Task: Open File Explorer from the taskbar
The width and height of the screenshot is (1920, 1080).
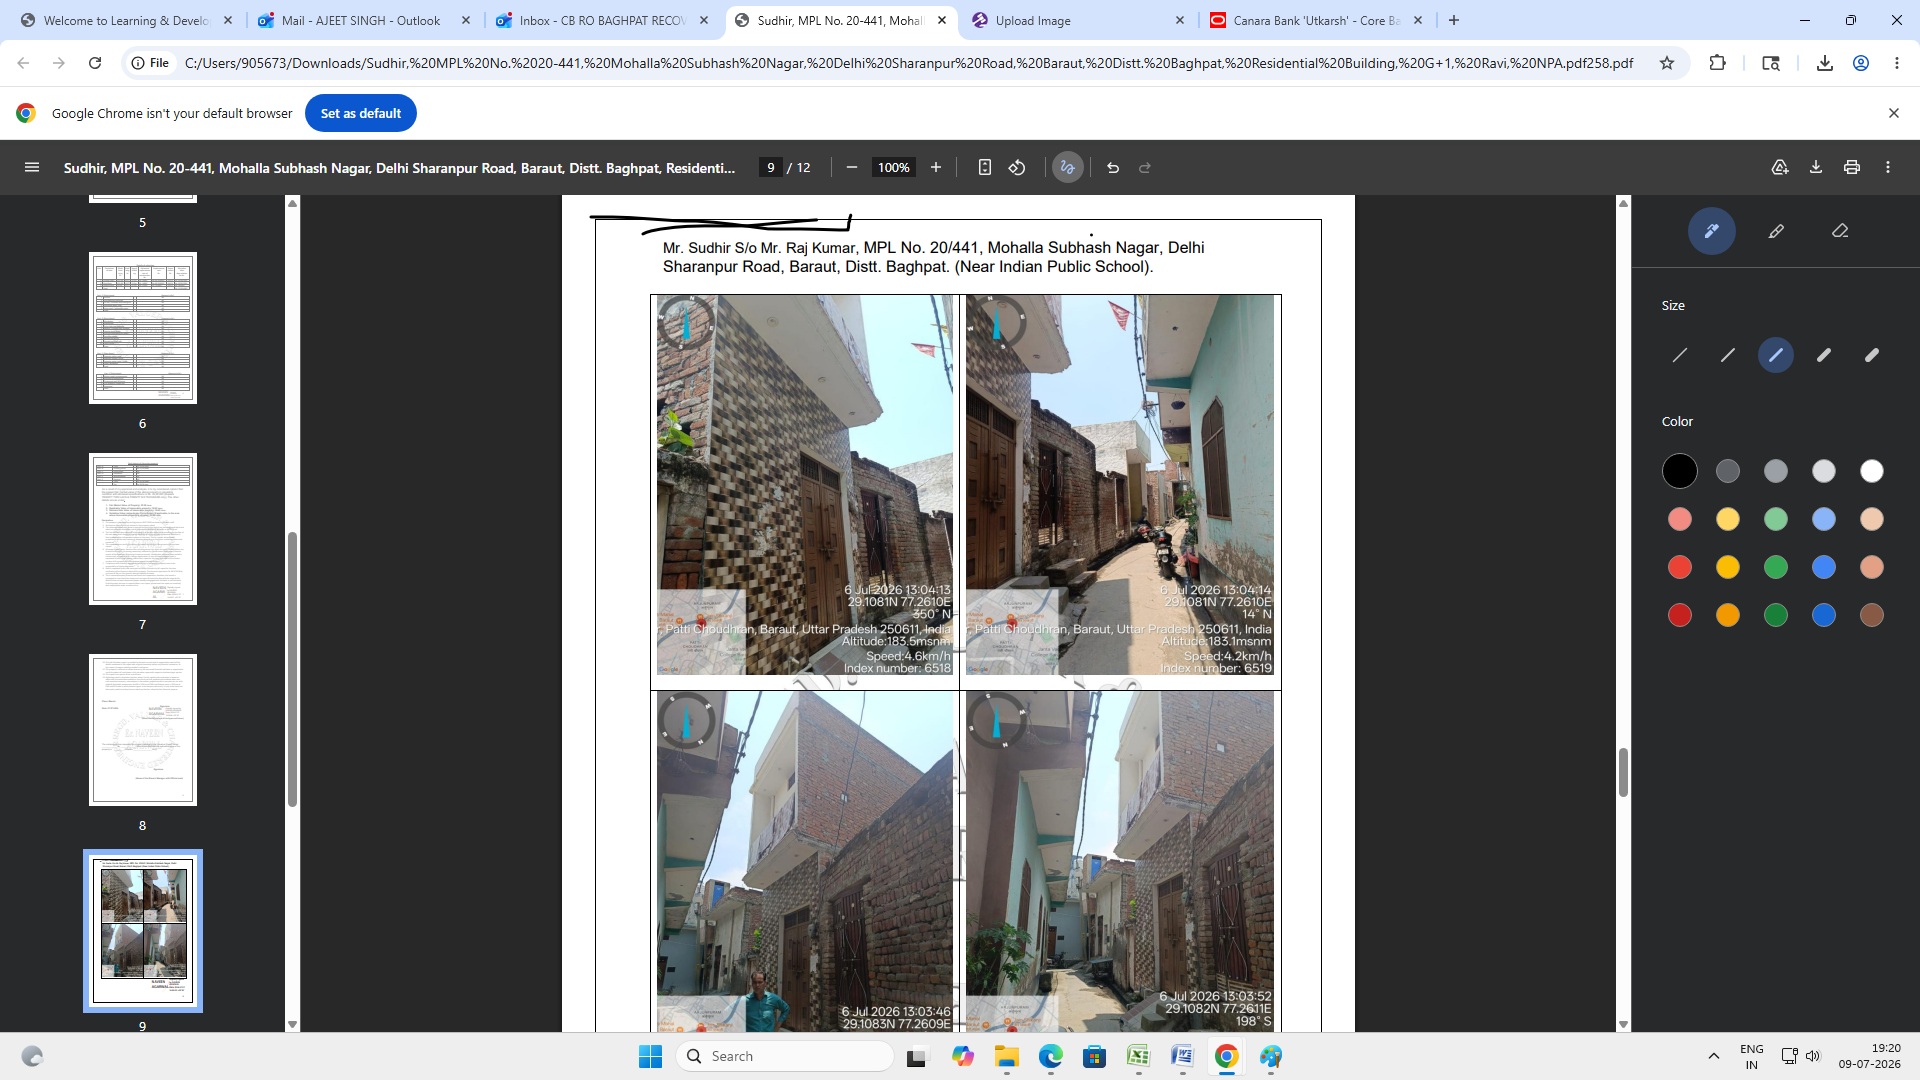Action: click(x=1006, y=1056)
